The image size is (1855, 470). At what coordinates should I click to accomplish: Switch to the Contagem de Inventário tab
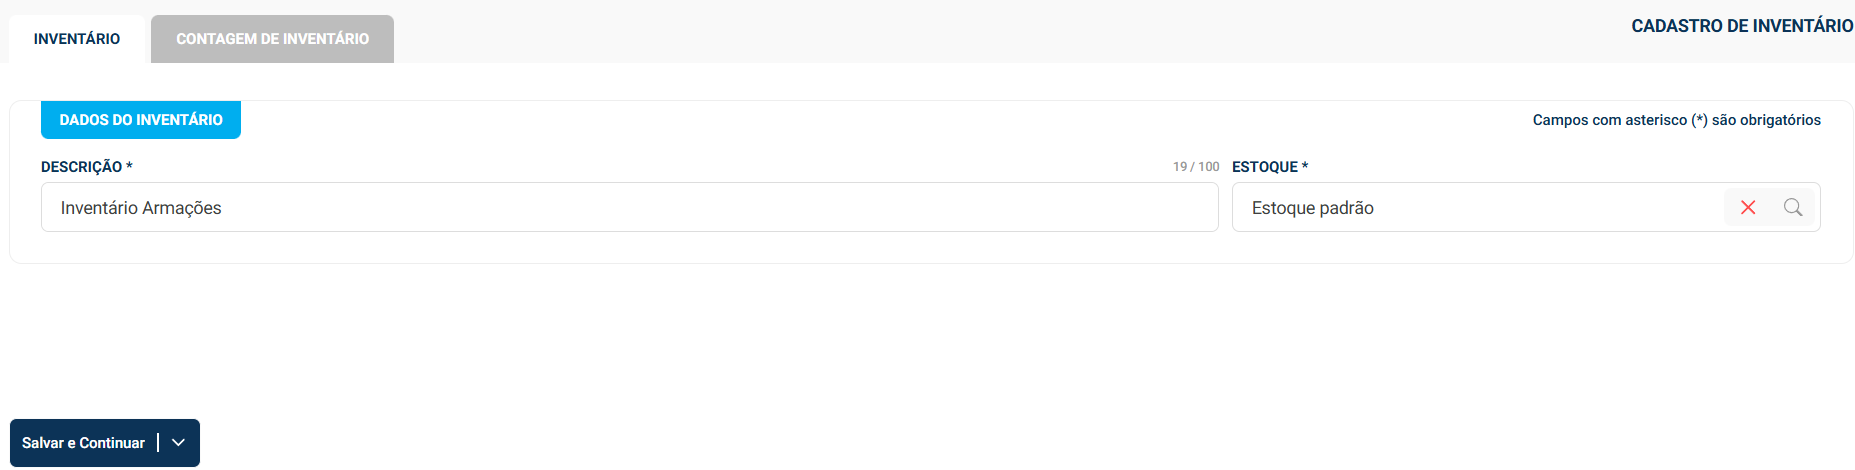(272, 39)
